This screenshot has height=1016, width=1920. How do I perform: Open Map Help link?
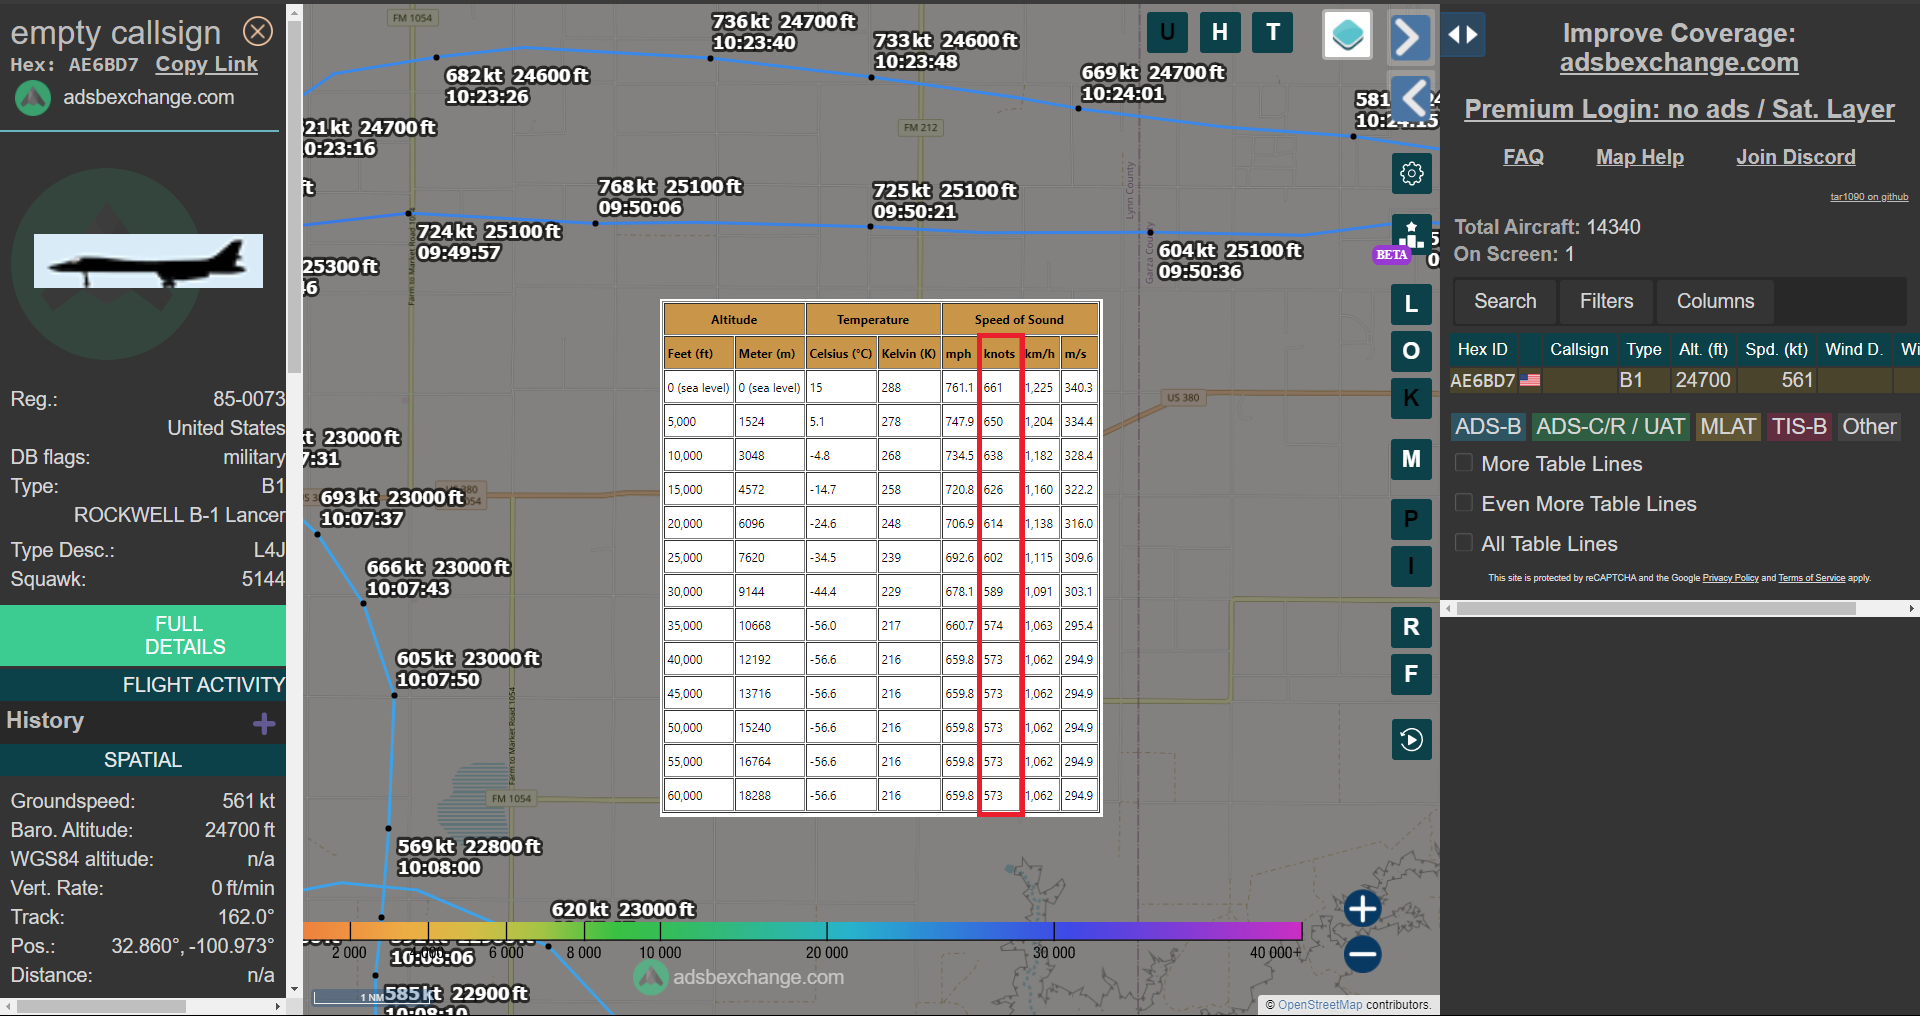tap(1639, 157)
